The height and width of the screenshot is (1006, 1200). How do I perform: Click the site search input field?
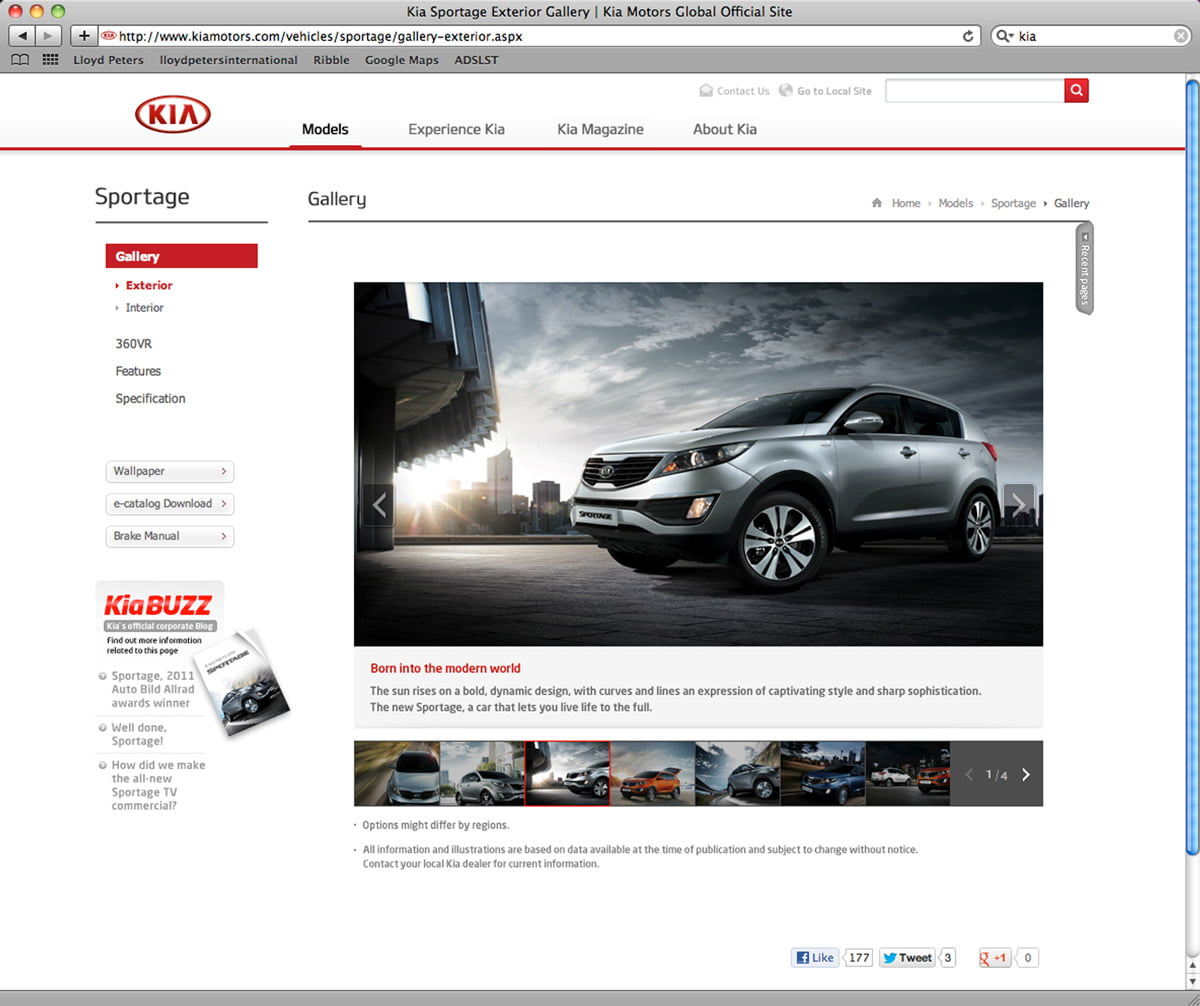pyautogui.click(x=974, y=91)
